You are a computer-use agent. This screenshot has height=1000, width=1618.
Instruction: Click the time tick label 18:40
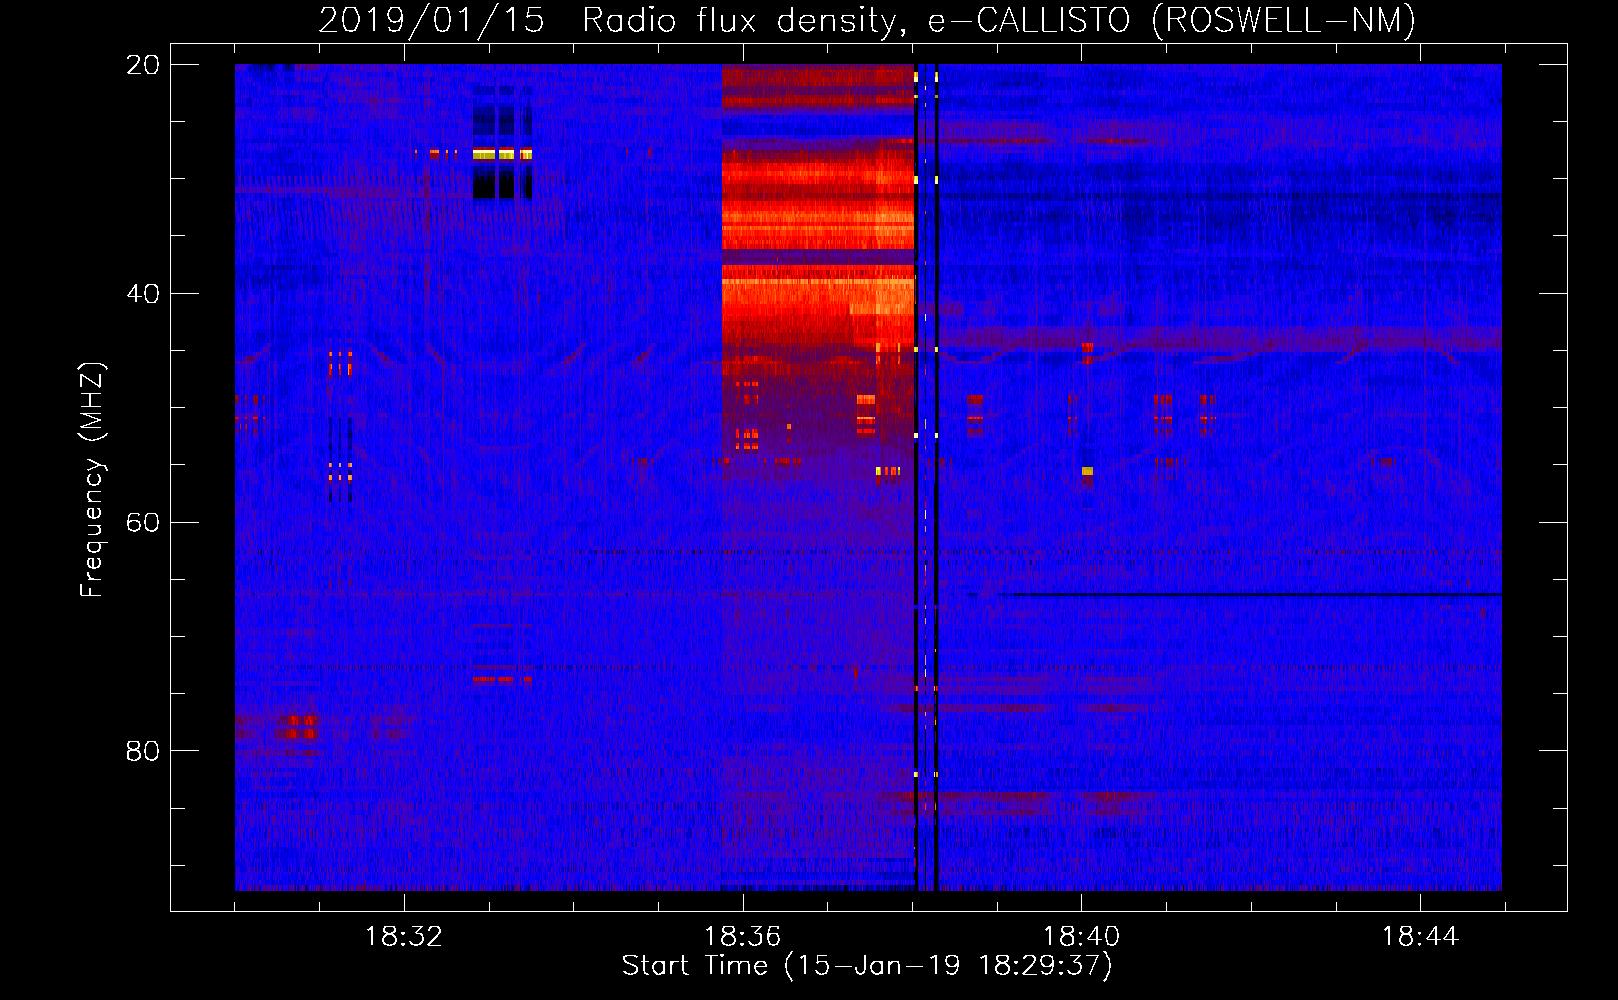pos(1081,937)
